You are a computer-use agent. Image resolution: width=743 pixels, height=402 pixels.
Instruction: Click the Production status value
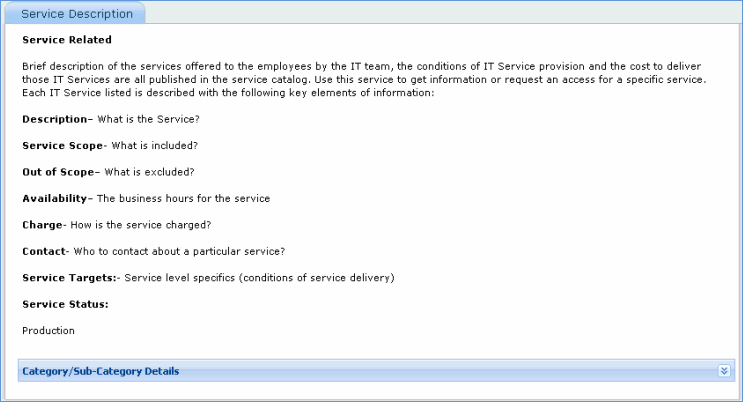point(48,330)
